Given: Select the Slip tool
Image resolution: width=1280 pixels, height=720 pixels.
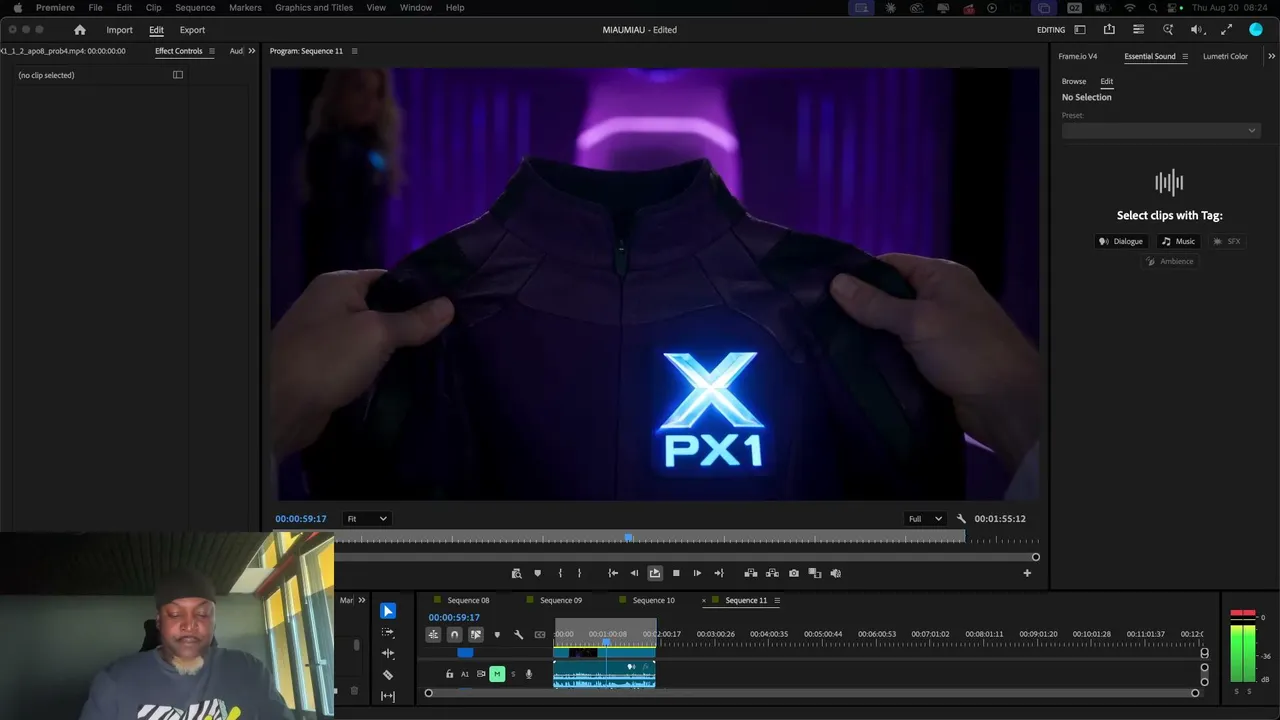Looking at the screenshot, I should coord(388,696).
